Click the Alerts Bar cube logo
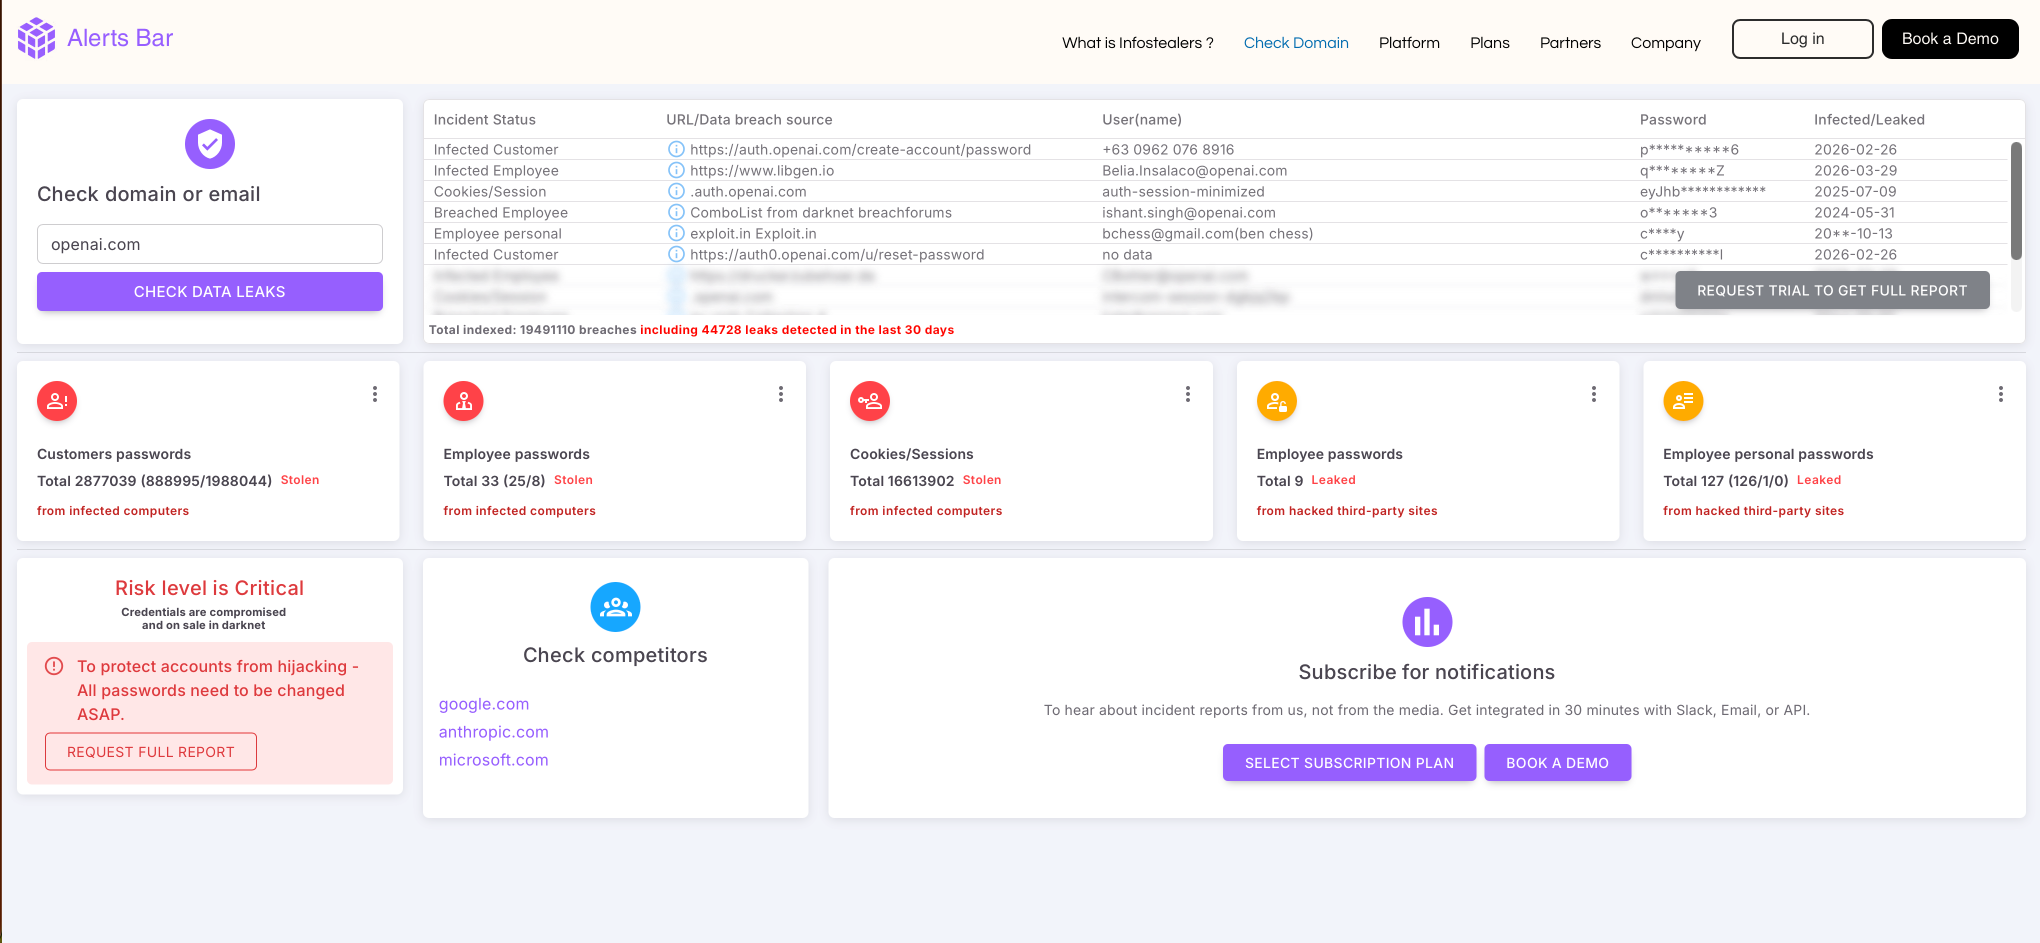 pos(37,38)
